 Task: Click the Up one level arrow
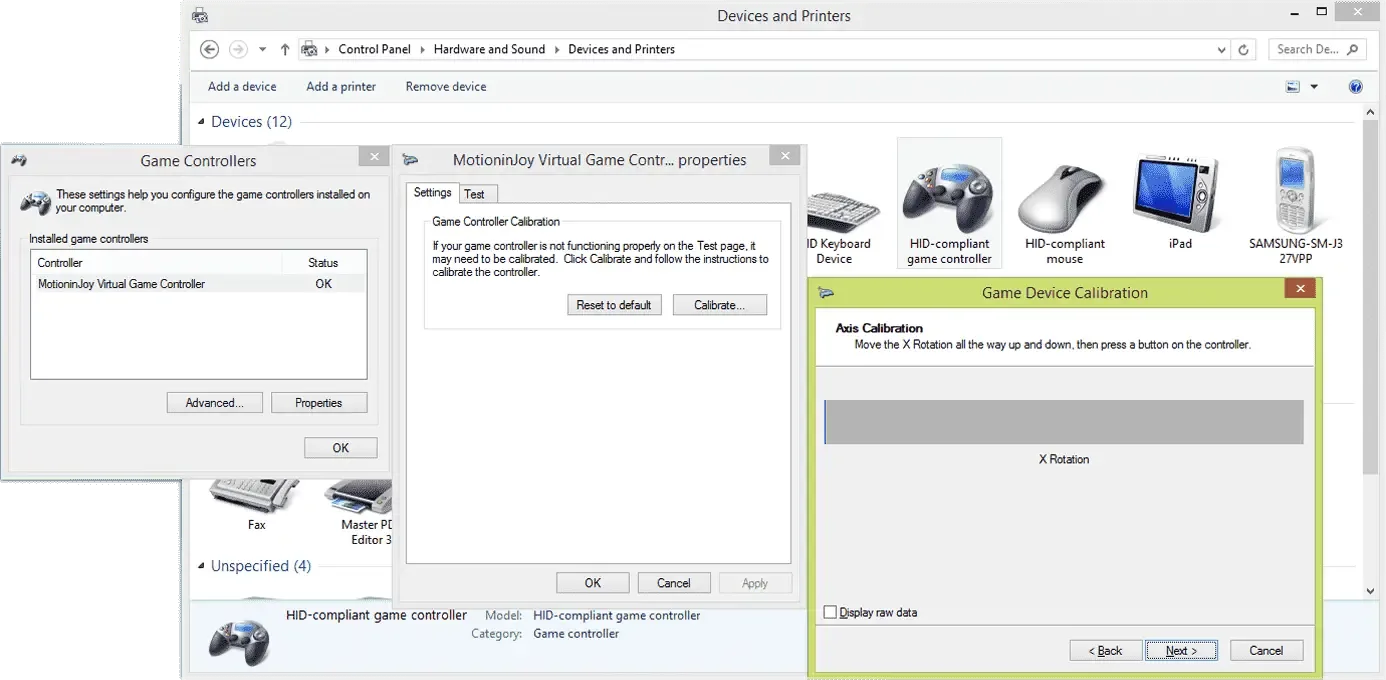[x=285, y=49]
